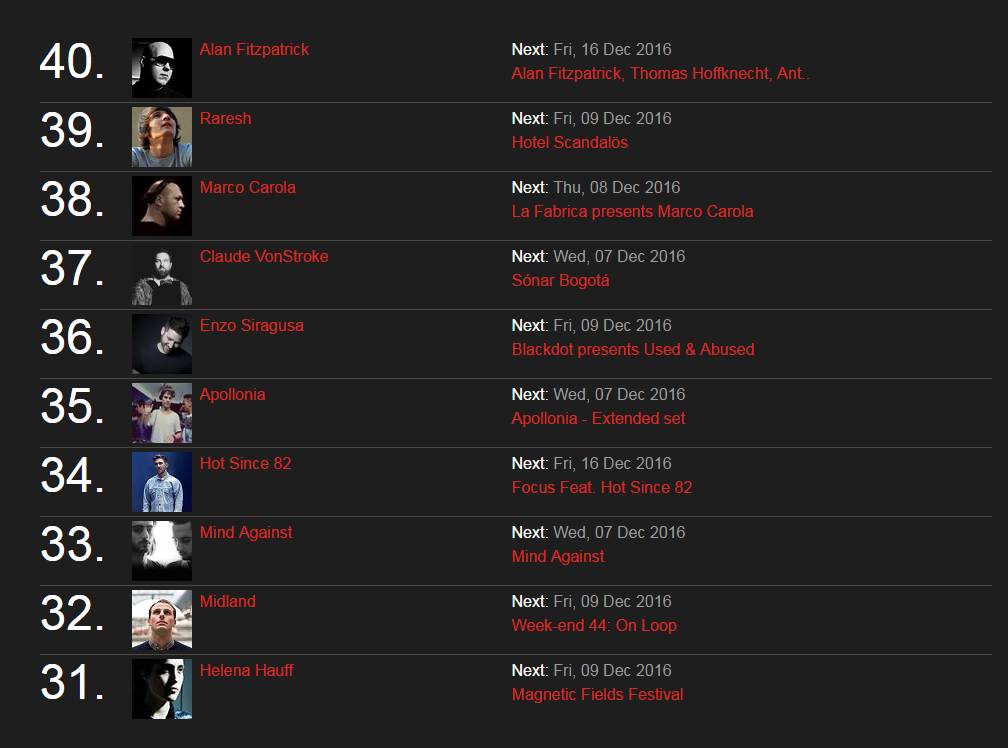Click Enzo Siragusa's artist image
The image size is (1008, 748).
coord(162,344)
